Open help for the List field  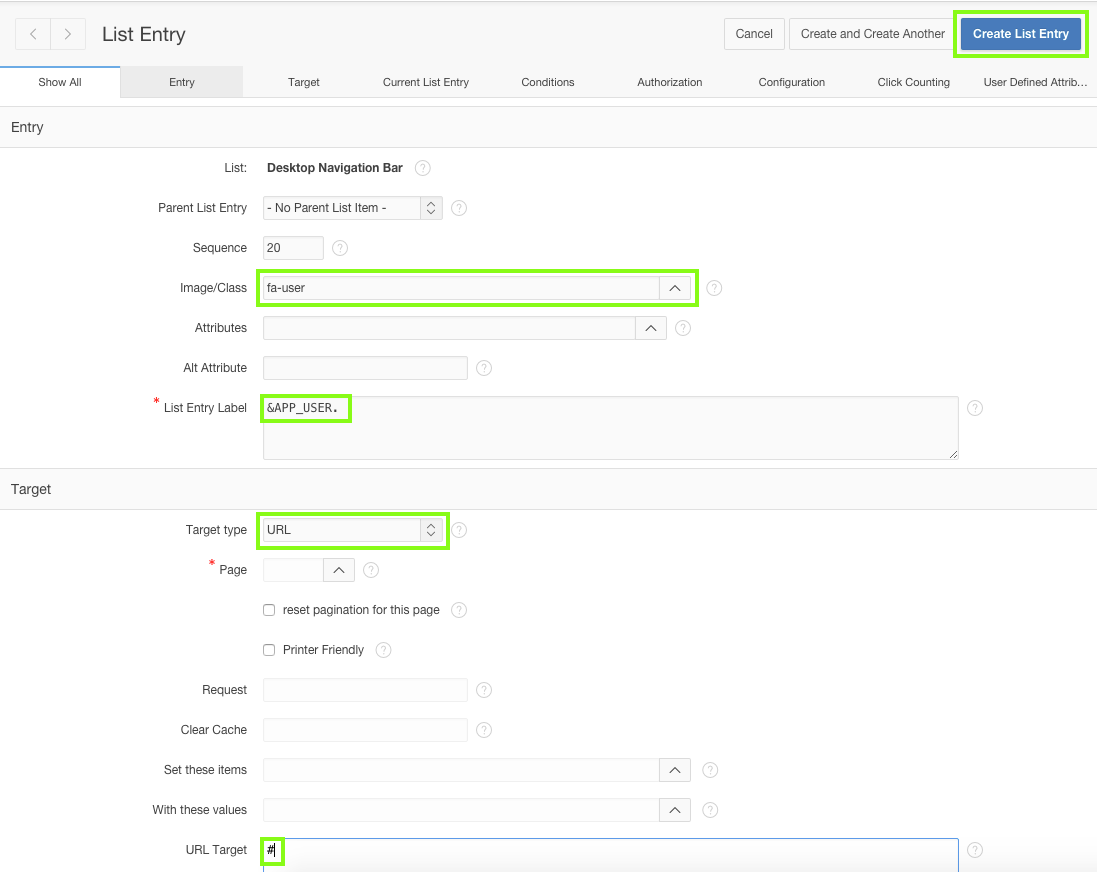(422, 168)
